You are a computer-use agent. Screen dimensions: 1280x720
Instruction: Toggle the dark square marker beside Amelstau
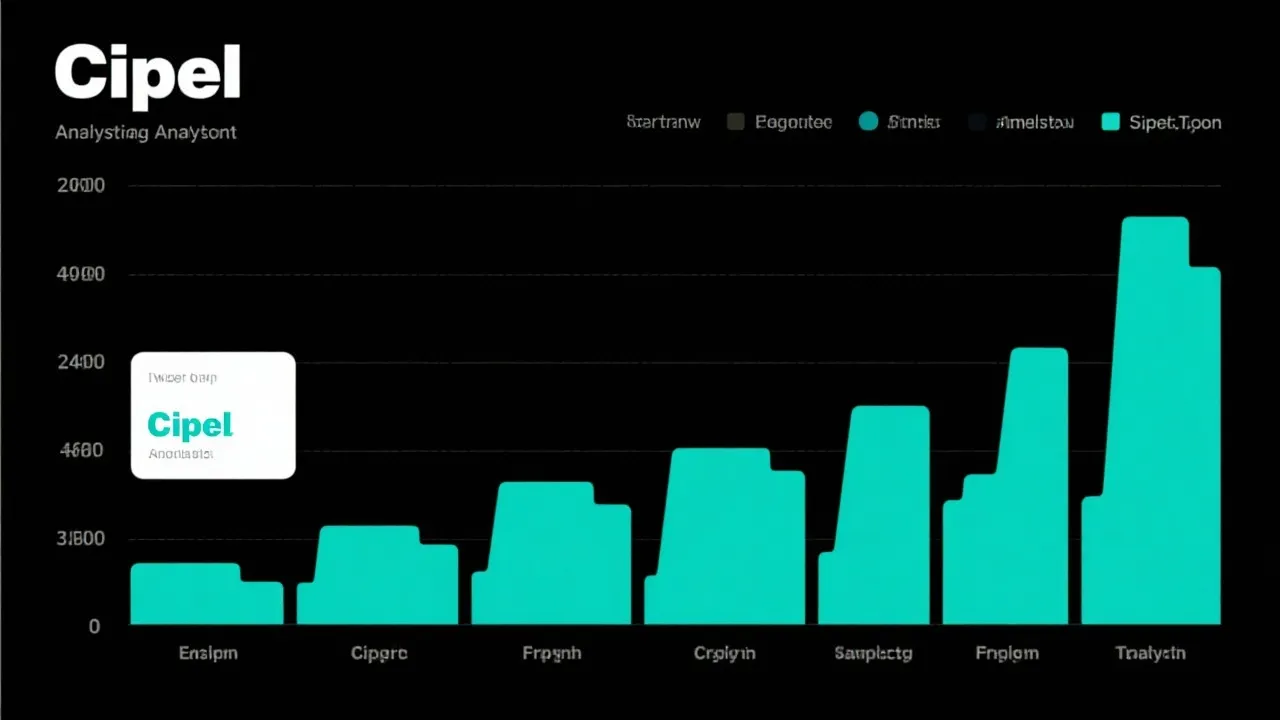click(977, 122)
